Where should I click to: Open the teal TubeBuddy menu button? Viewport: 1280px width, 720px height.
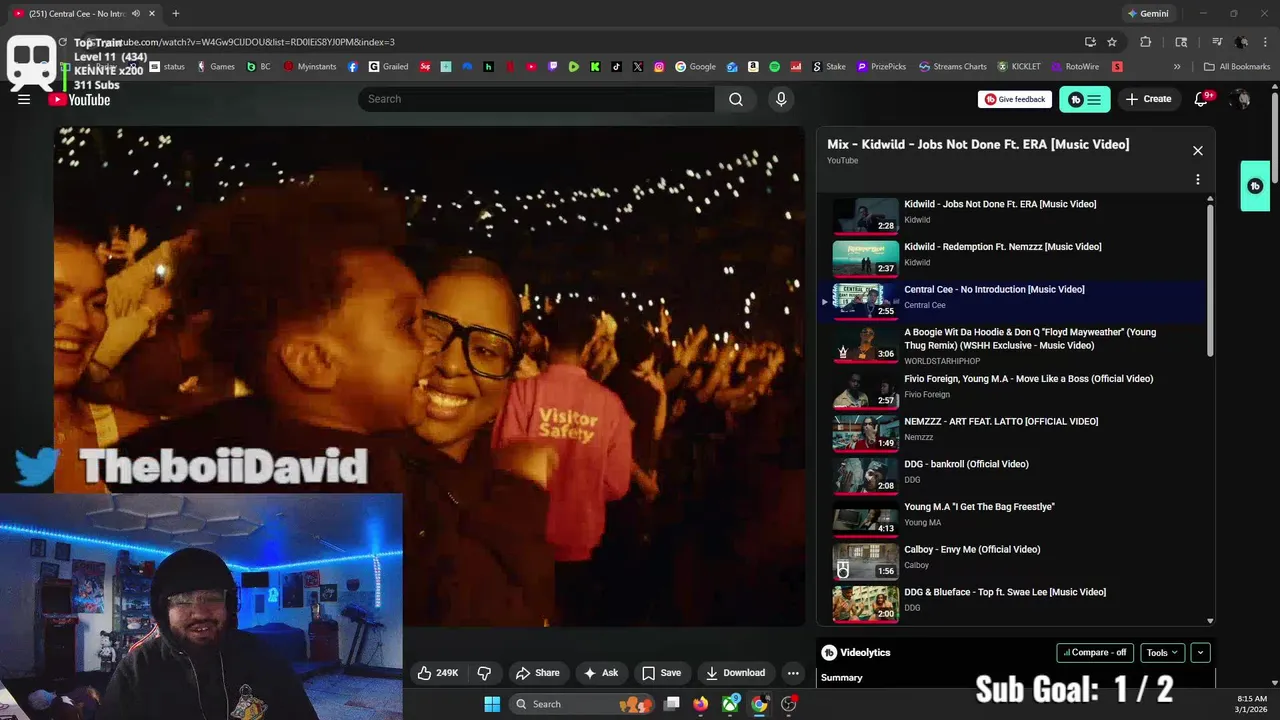1084,99
